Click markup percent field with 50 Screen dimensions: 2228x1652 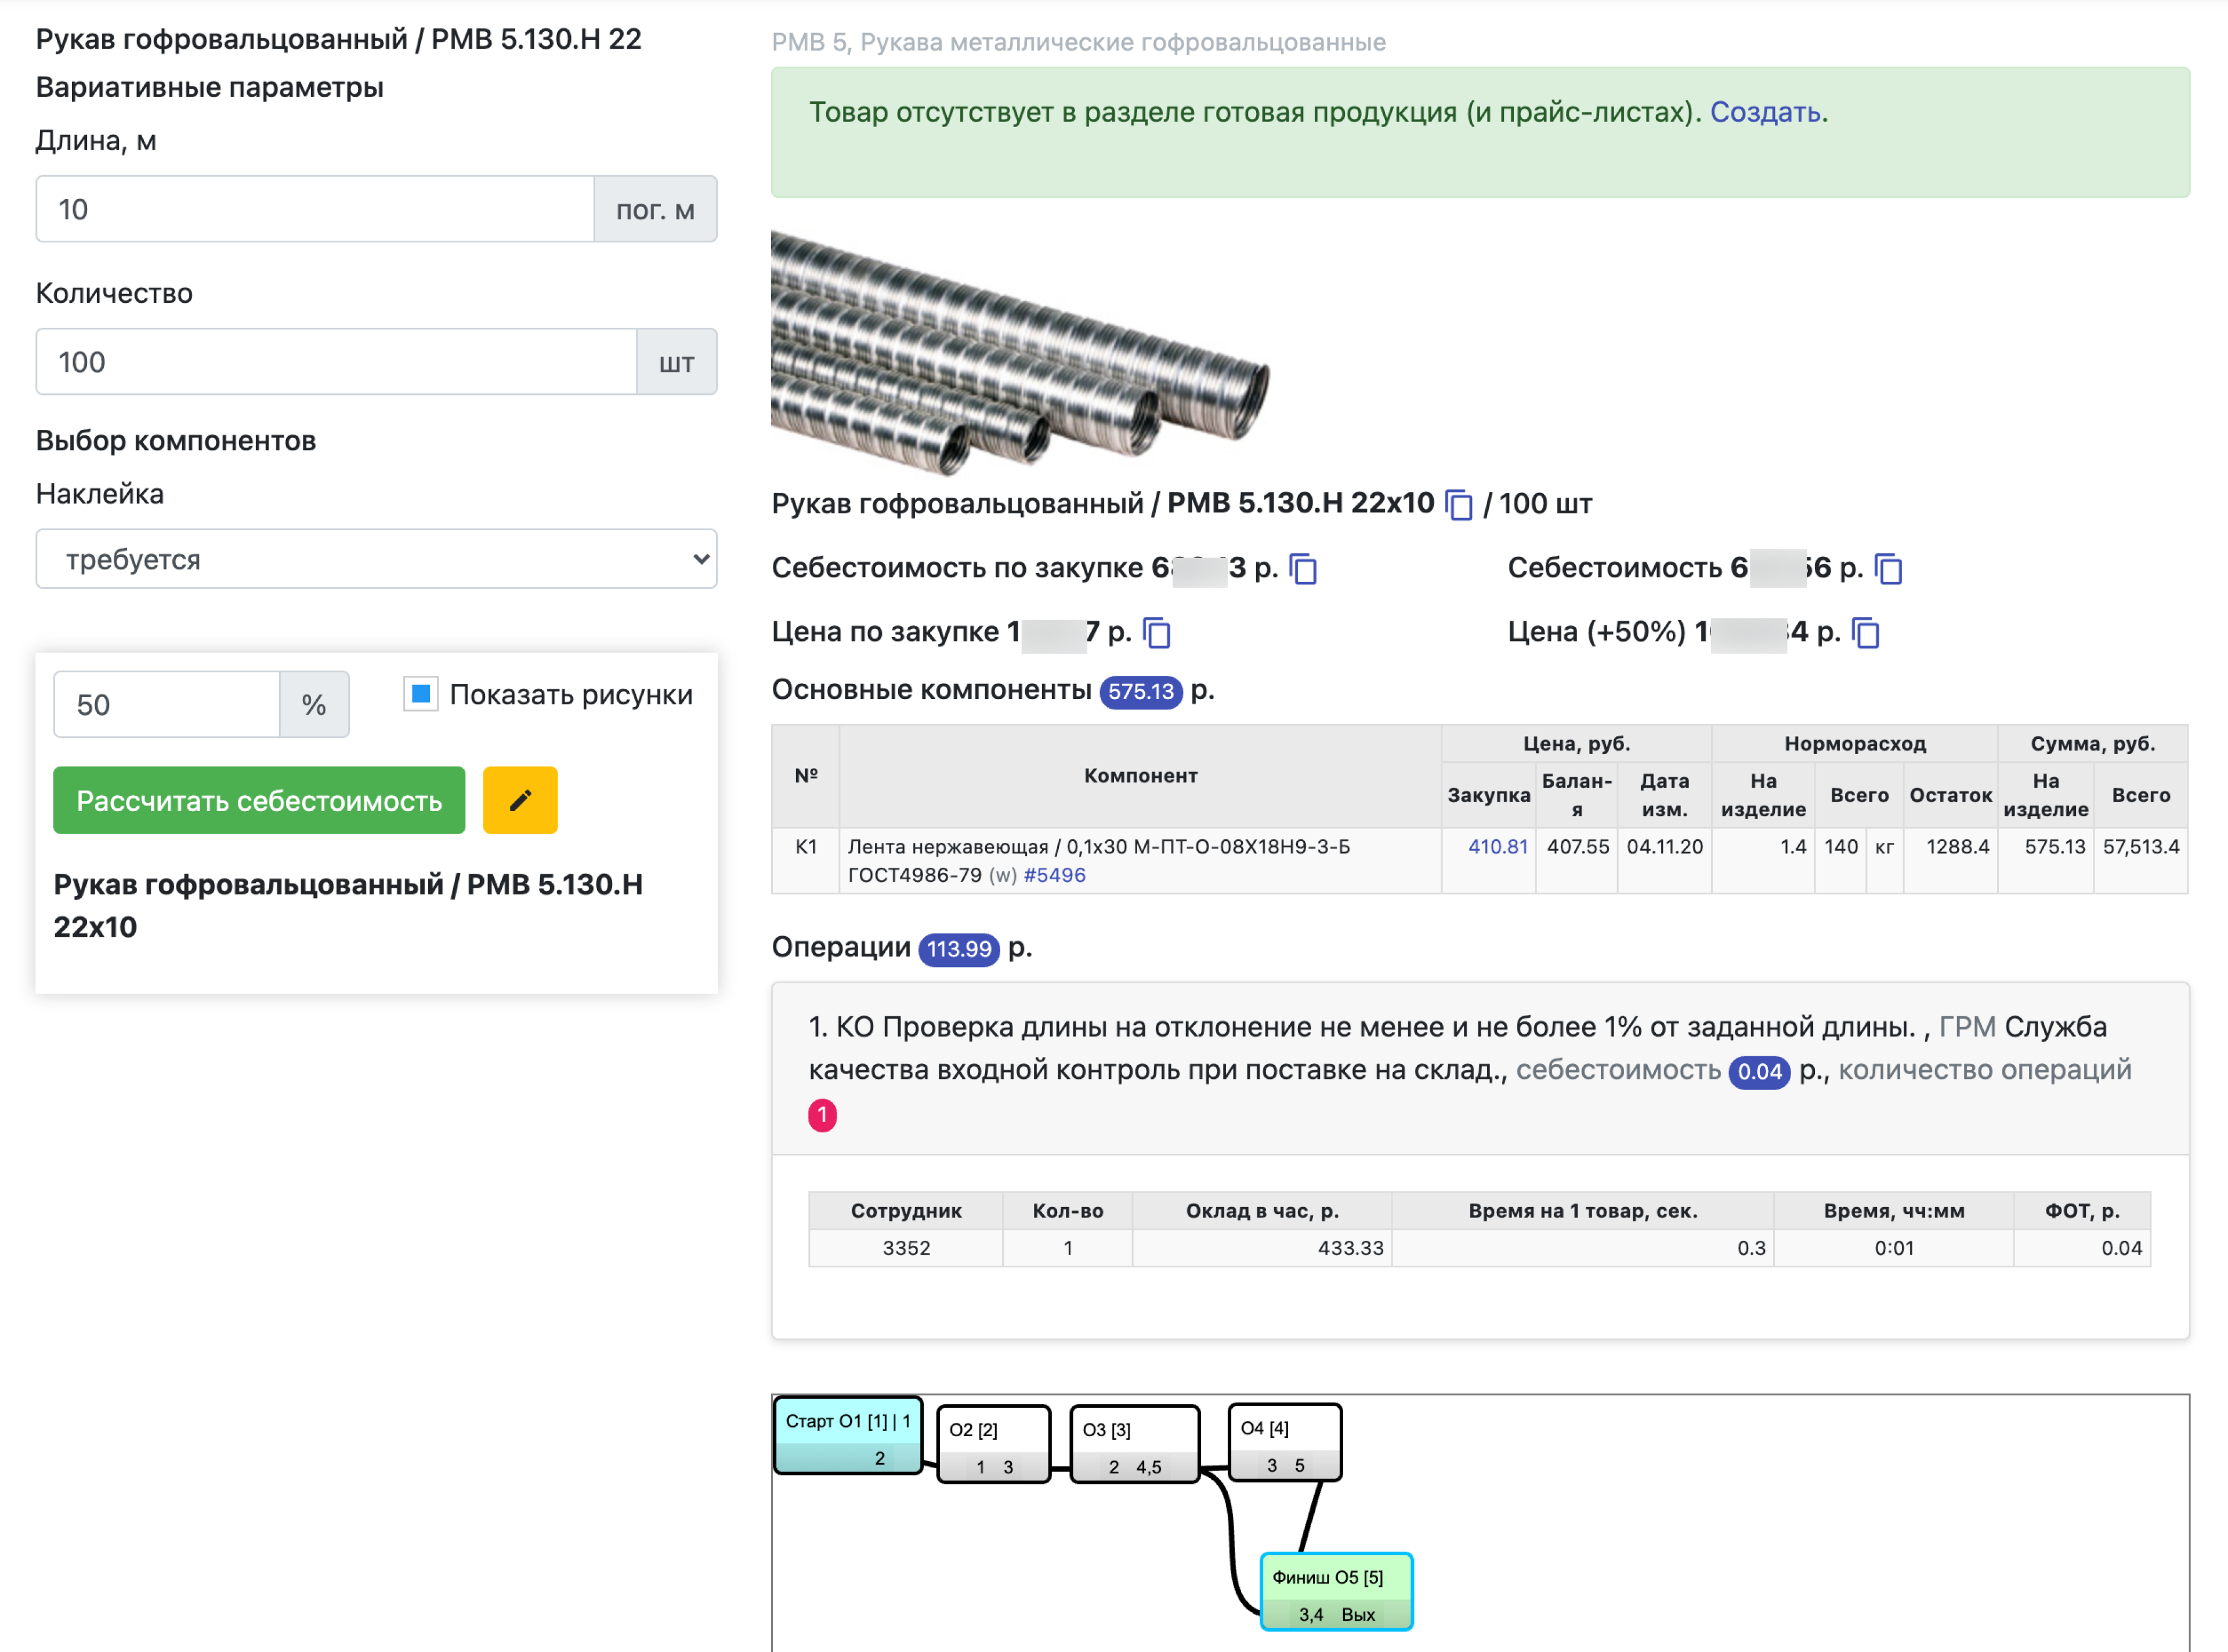click(166, 705)
